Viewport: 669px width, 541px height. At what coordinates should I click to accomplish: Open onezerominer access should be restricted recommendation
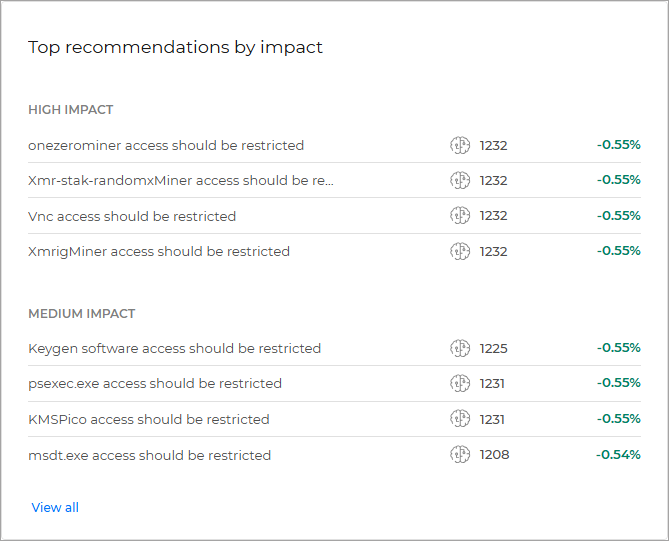(x=166, y=145)
